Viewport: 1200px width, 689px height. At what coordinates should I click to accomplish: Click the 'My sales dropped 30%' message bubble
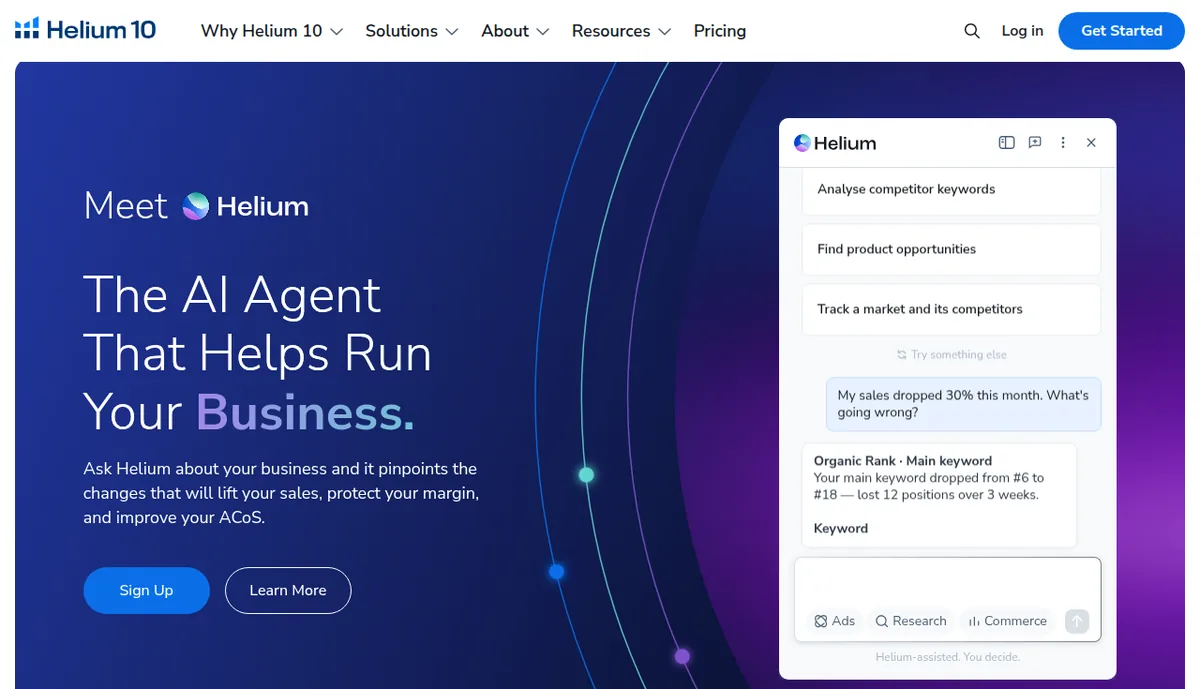click(963, 404)
